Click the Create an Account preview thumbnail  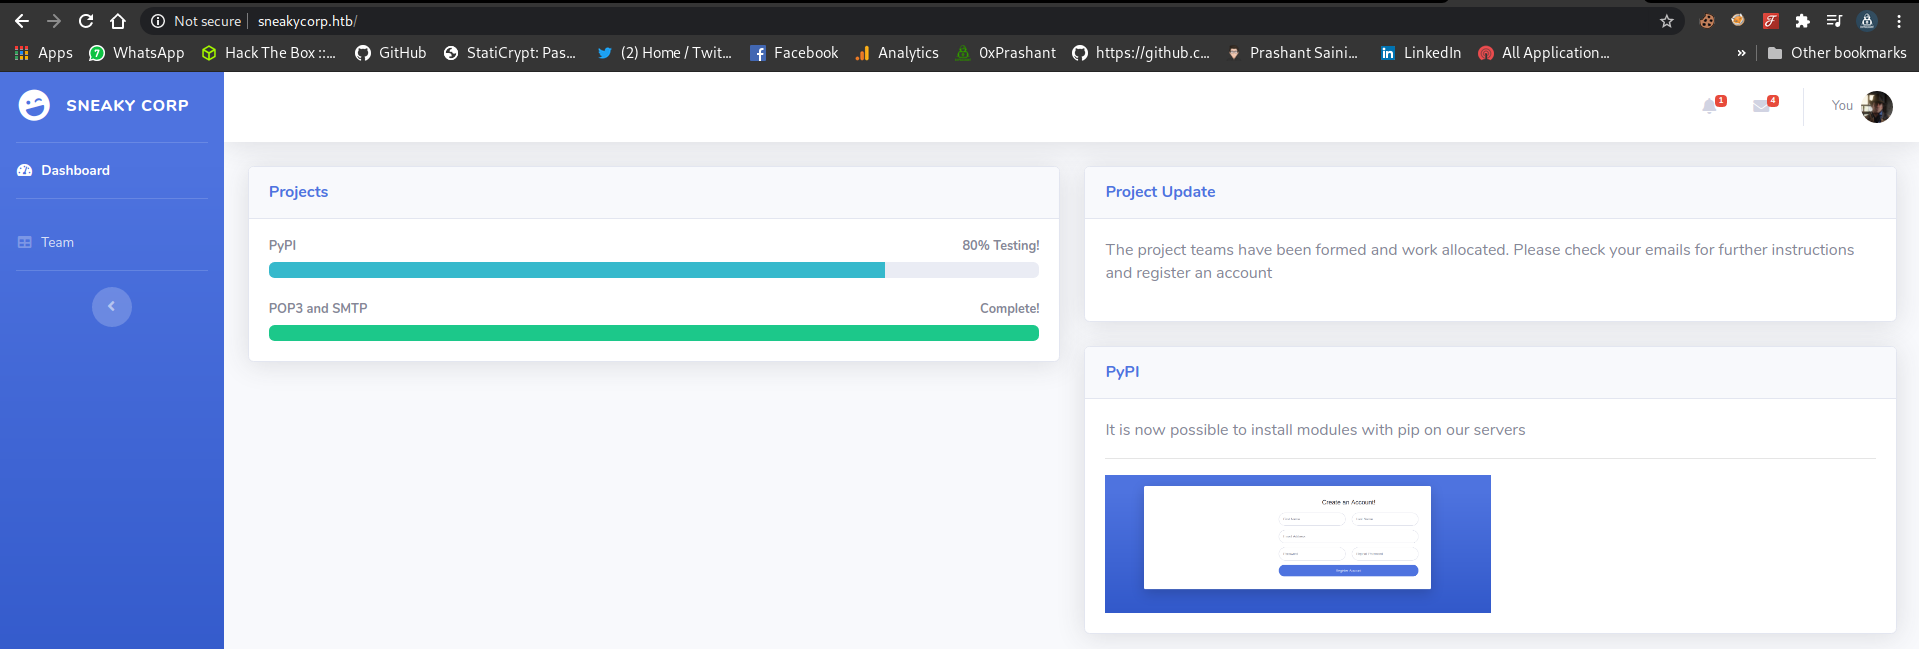(1297, 543)
